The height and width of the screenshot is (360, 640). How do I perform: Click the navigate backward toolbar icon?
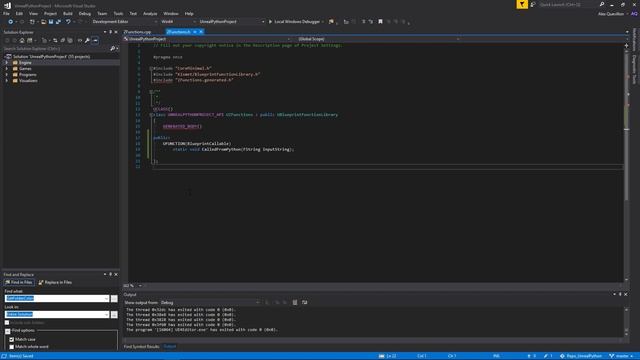(11, 22)
